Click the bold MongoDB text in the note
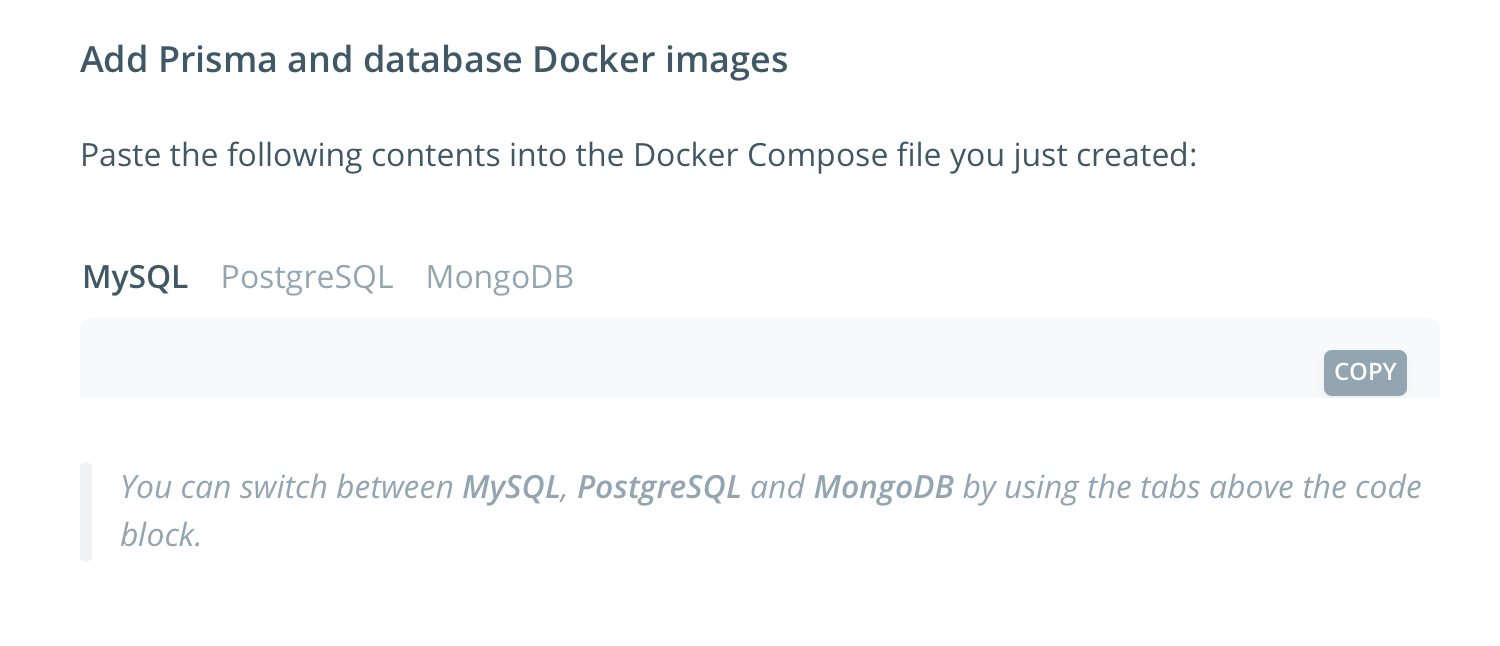 (883, 487)
